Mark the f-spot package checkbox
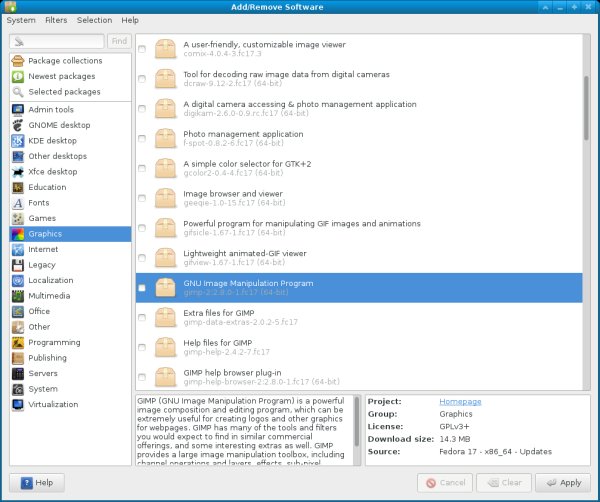 (x=142, y=139)
